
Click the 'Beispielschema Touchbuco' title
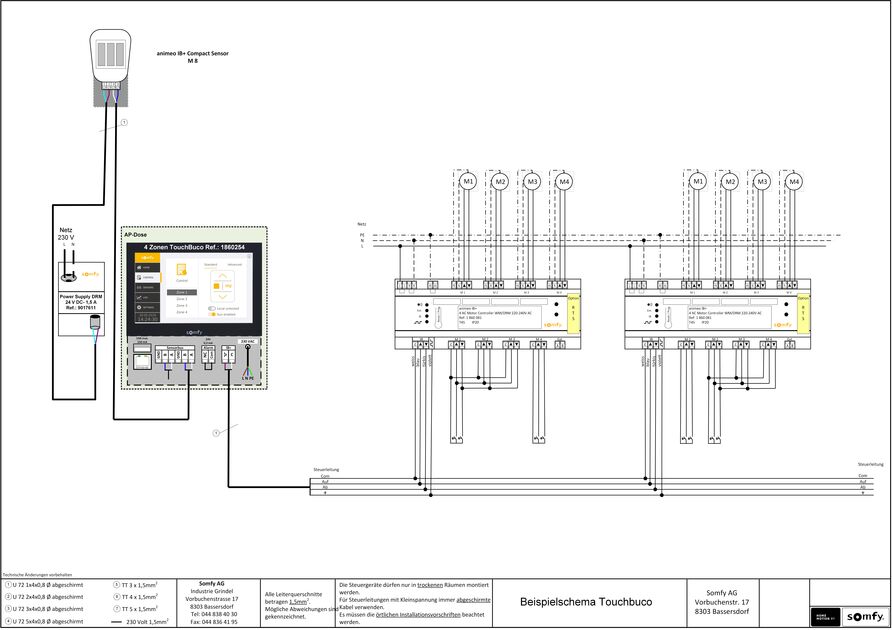pyautogui.click(x=586, y=602)
